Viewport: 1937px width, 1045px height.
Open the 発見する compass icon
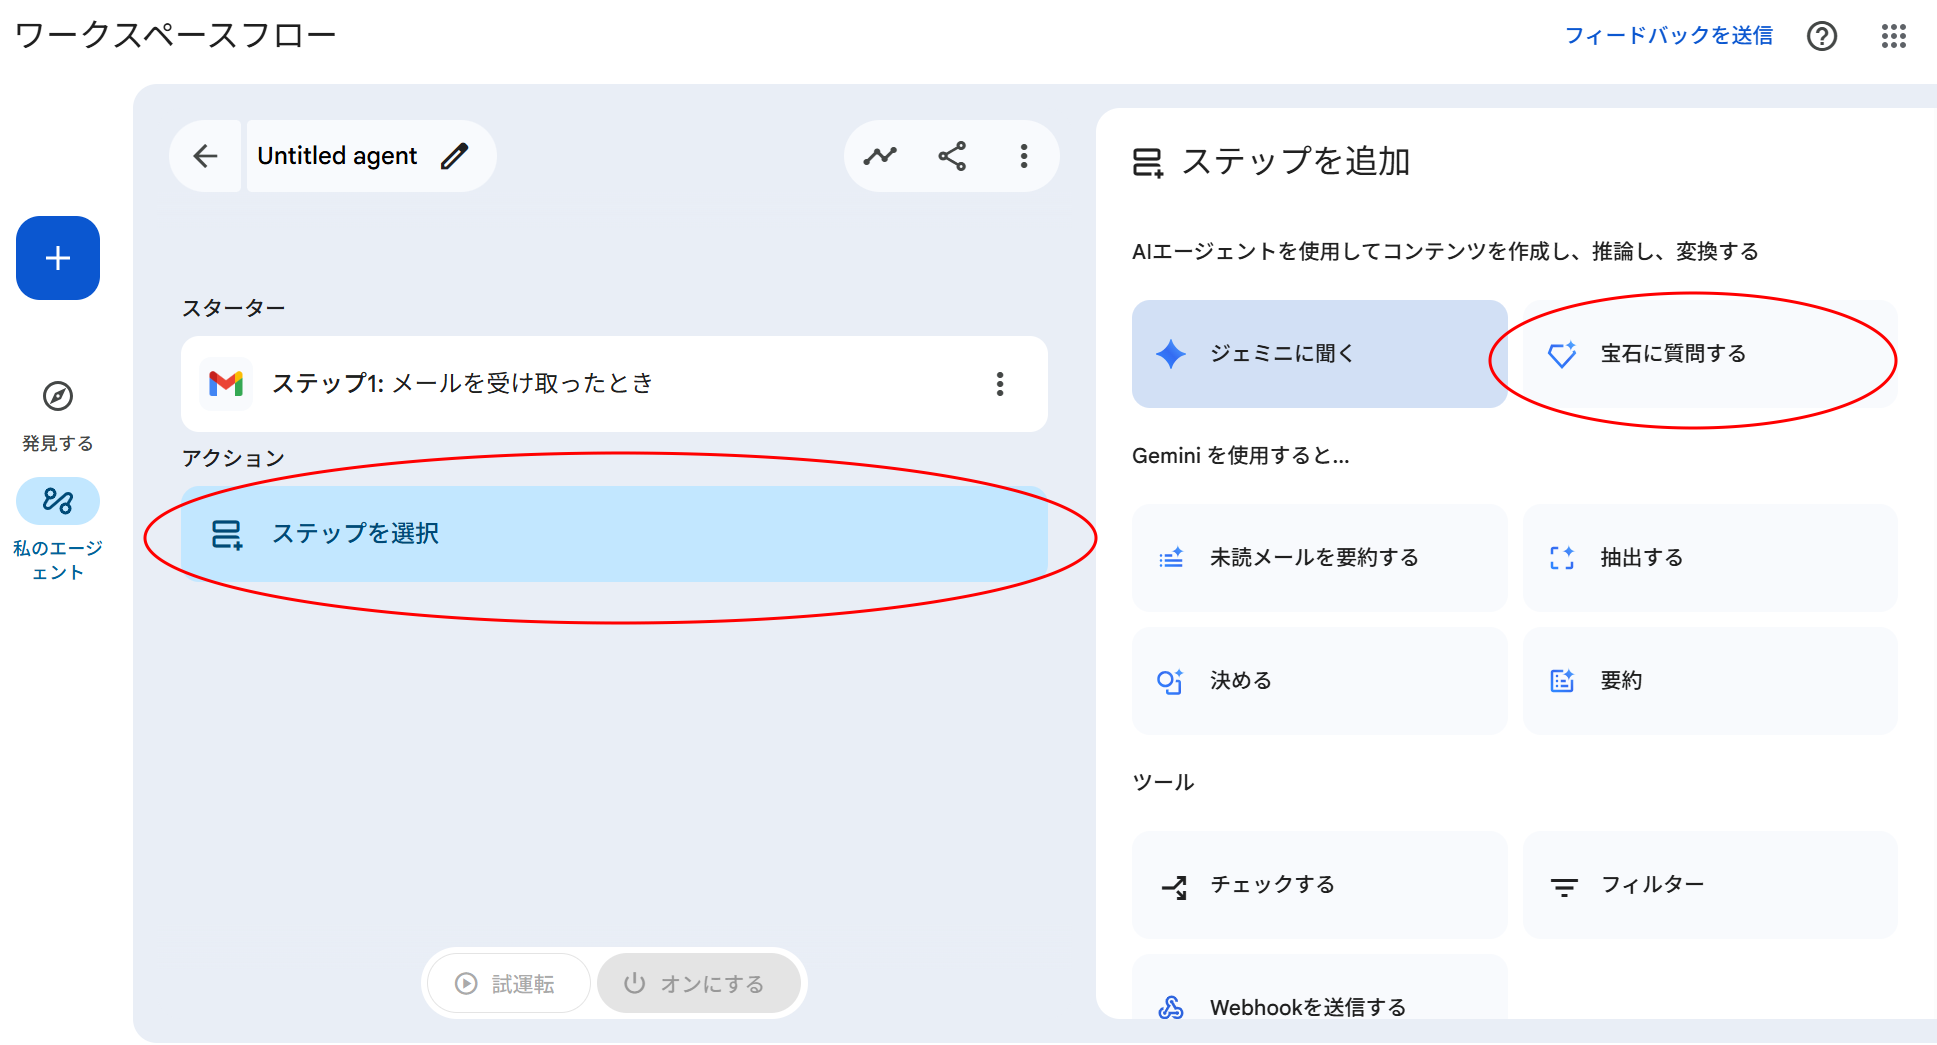58,396
